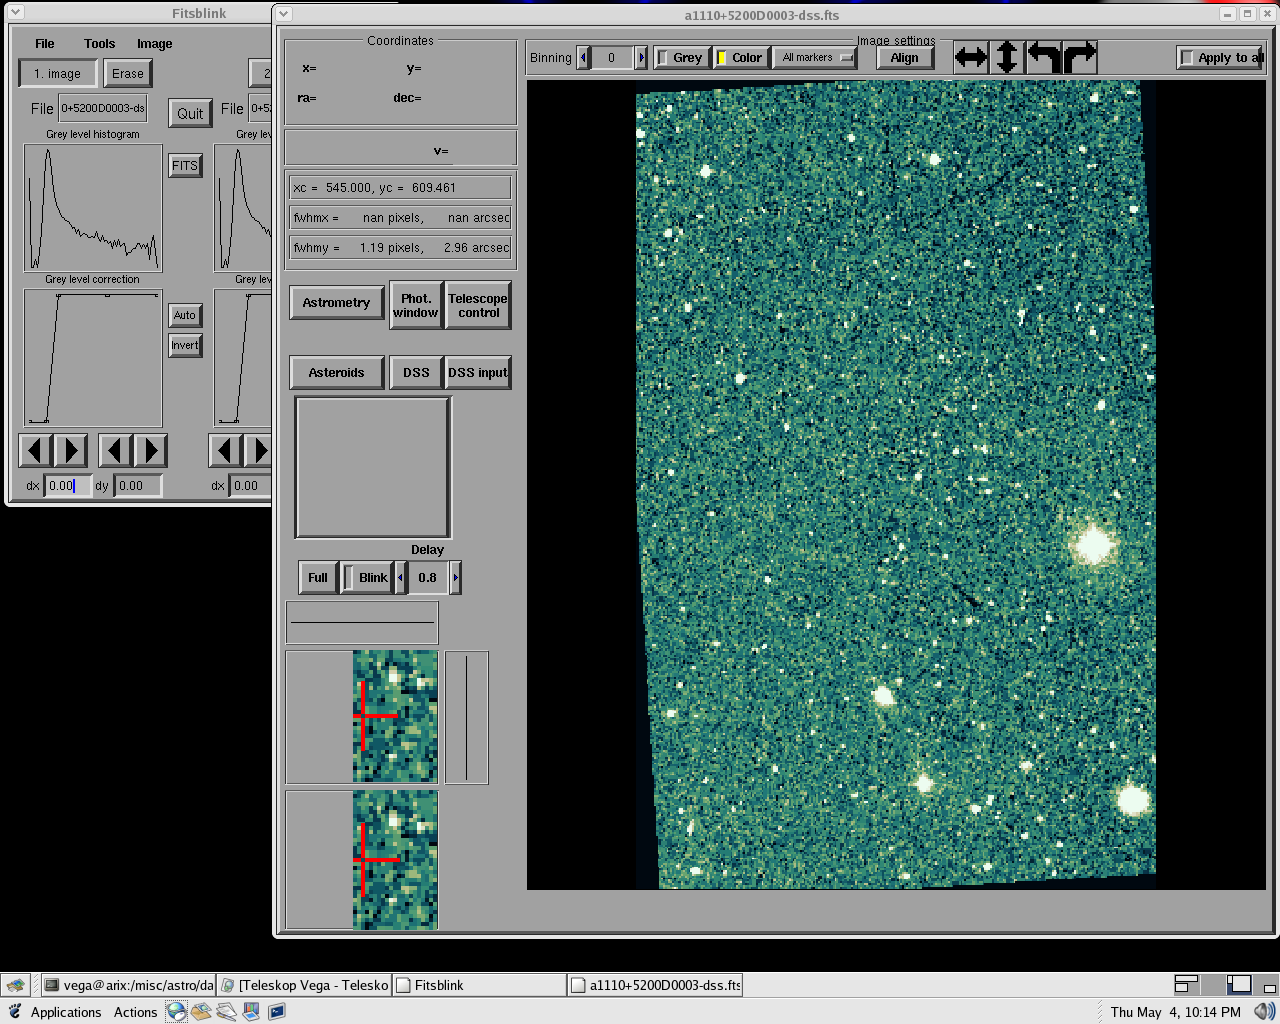The width and height of the screenshot is (1280, 1024).
Task: Switch workspace using the pager's first cell
Action: pyautogui.click(x=1186, y=985)
